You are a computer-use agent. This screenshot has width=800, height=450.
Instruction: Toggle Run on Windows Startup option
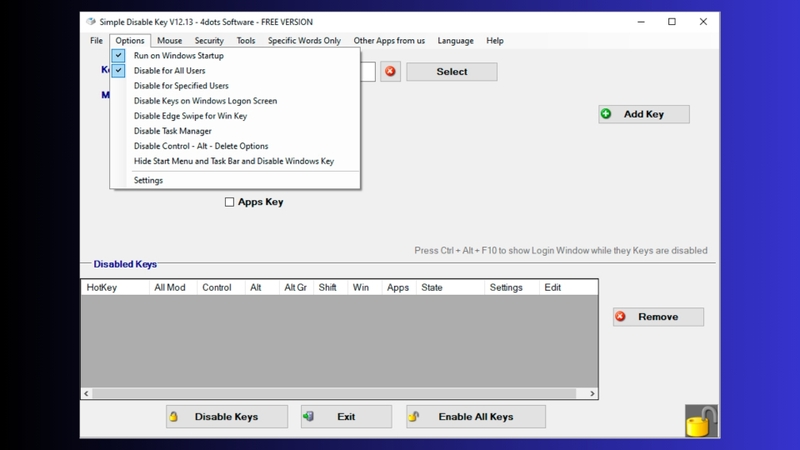[235, 56]
